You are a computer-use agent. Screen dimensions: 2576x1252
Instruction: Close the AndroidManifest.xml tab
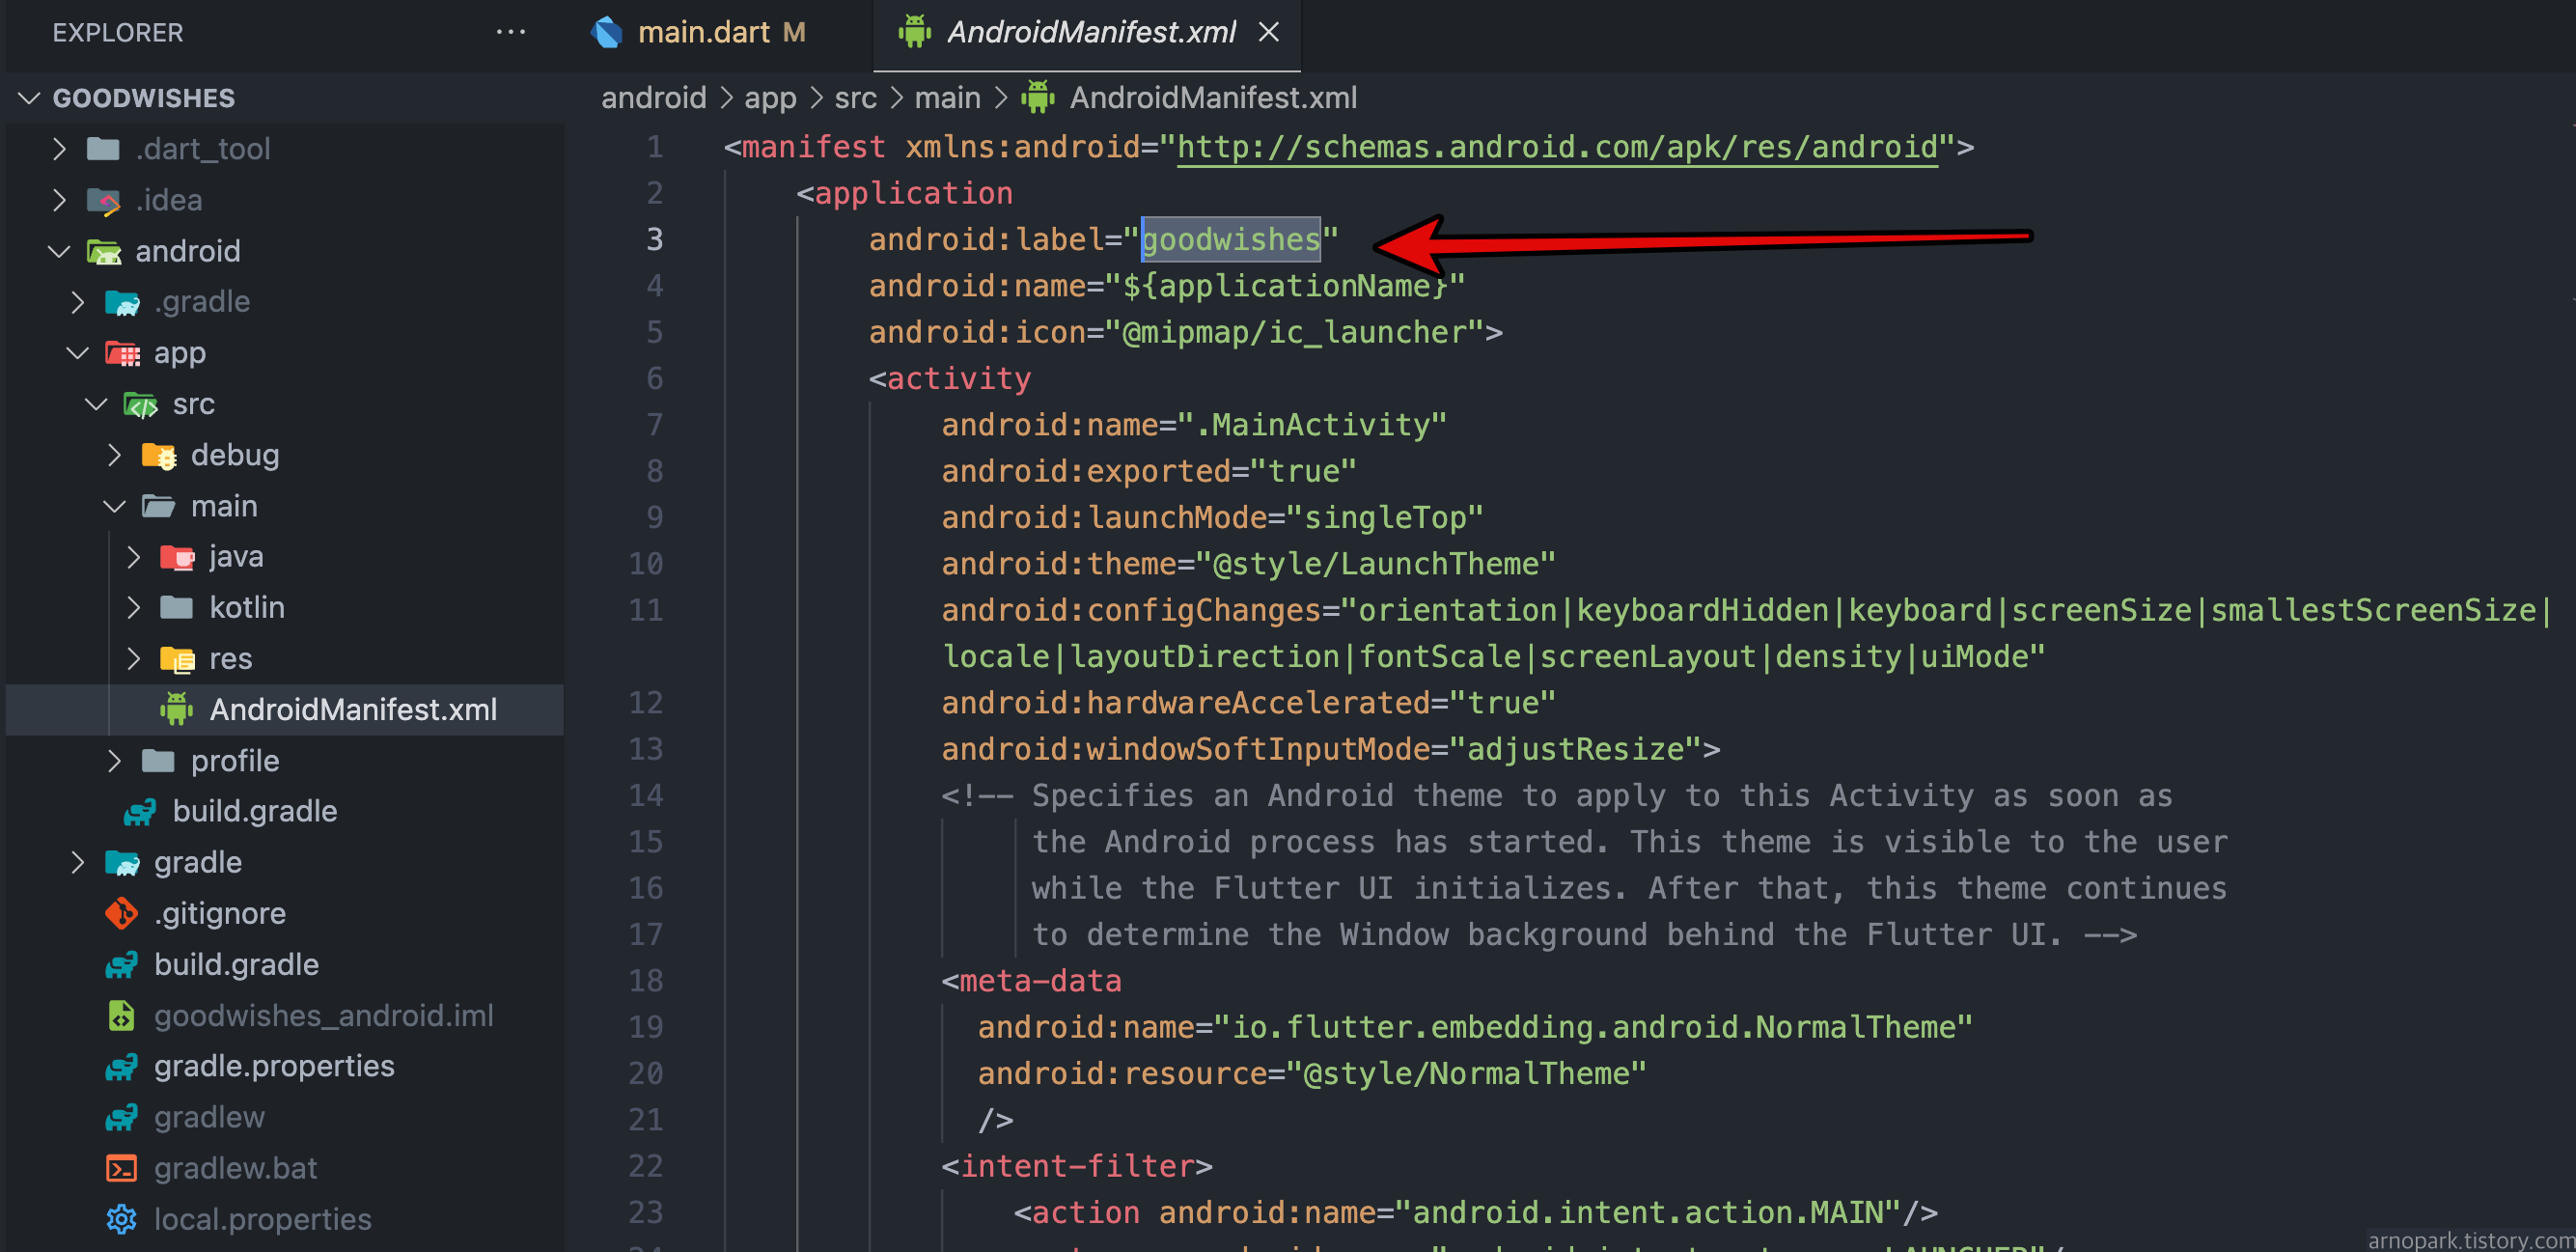1268,32
